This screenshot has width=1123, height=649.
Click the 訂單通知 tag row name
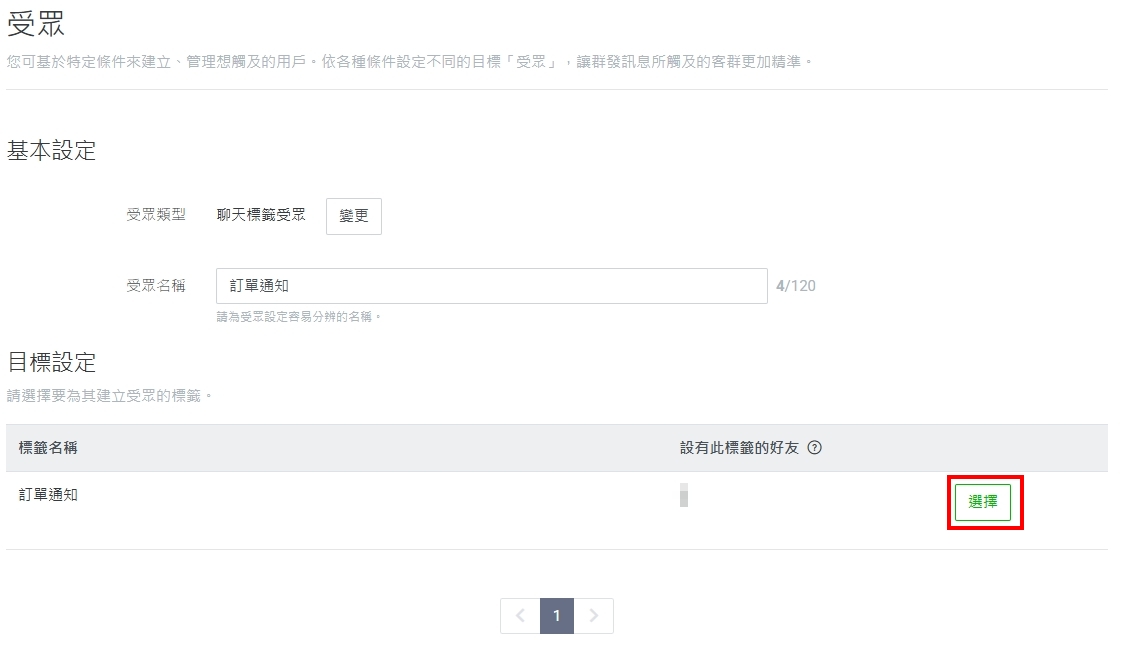point(48,494)
